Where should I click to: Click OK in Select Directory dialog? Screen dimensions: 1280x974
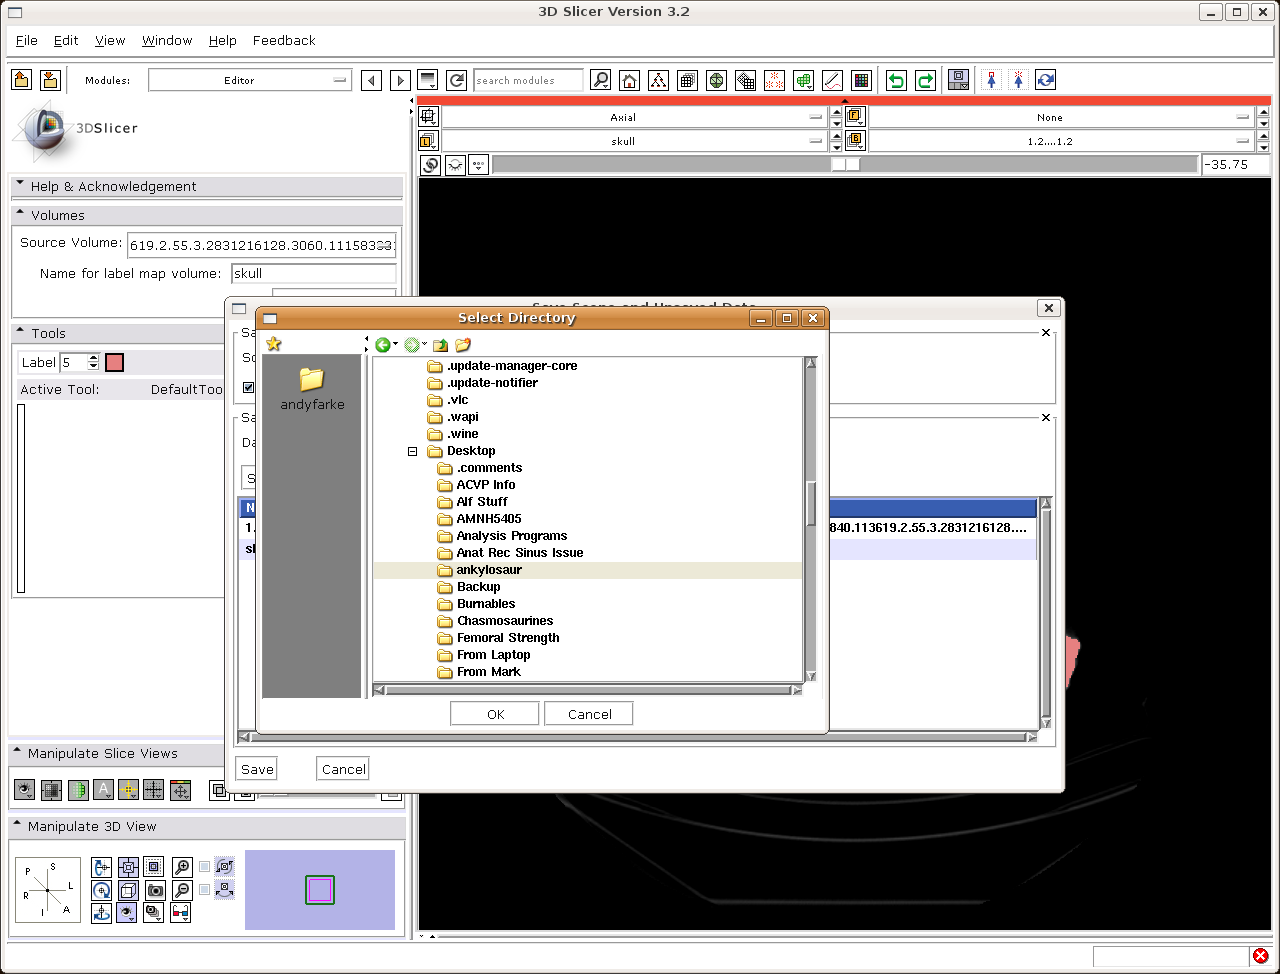[495, 714]
